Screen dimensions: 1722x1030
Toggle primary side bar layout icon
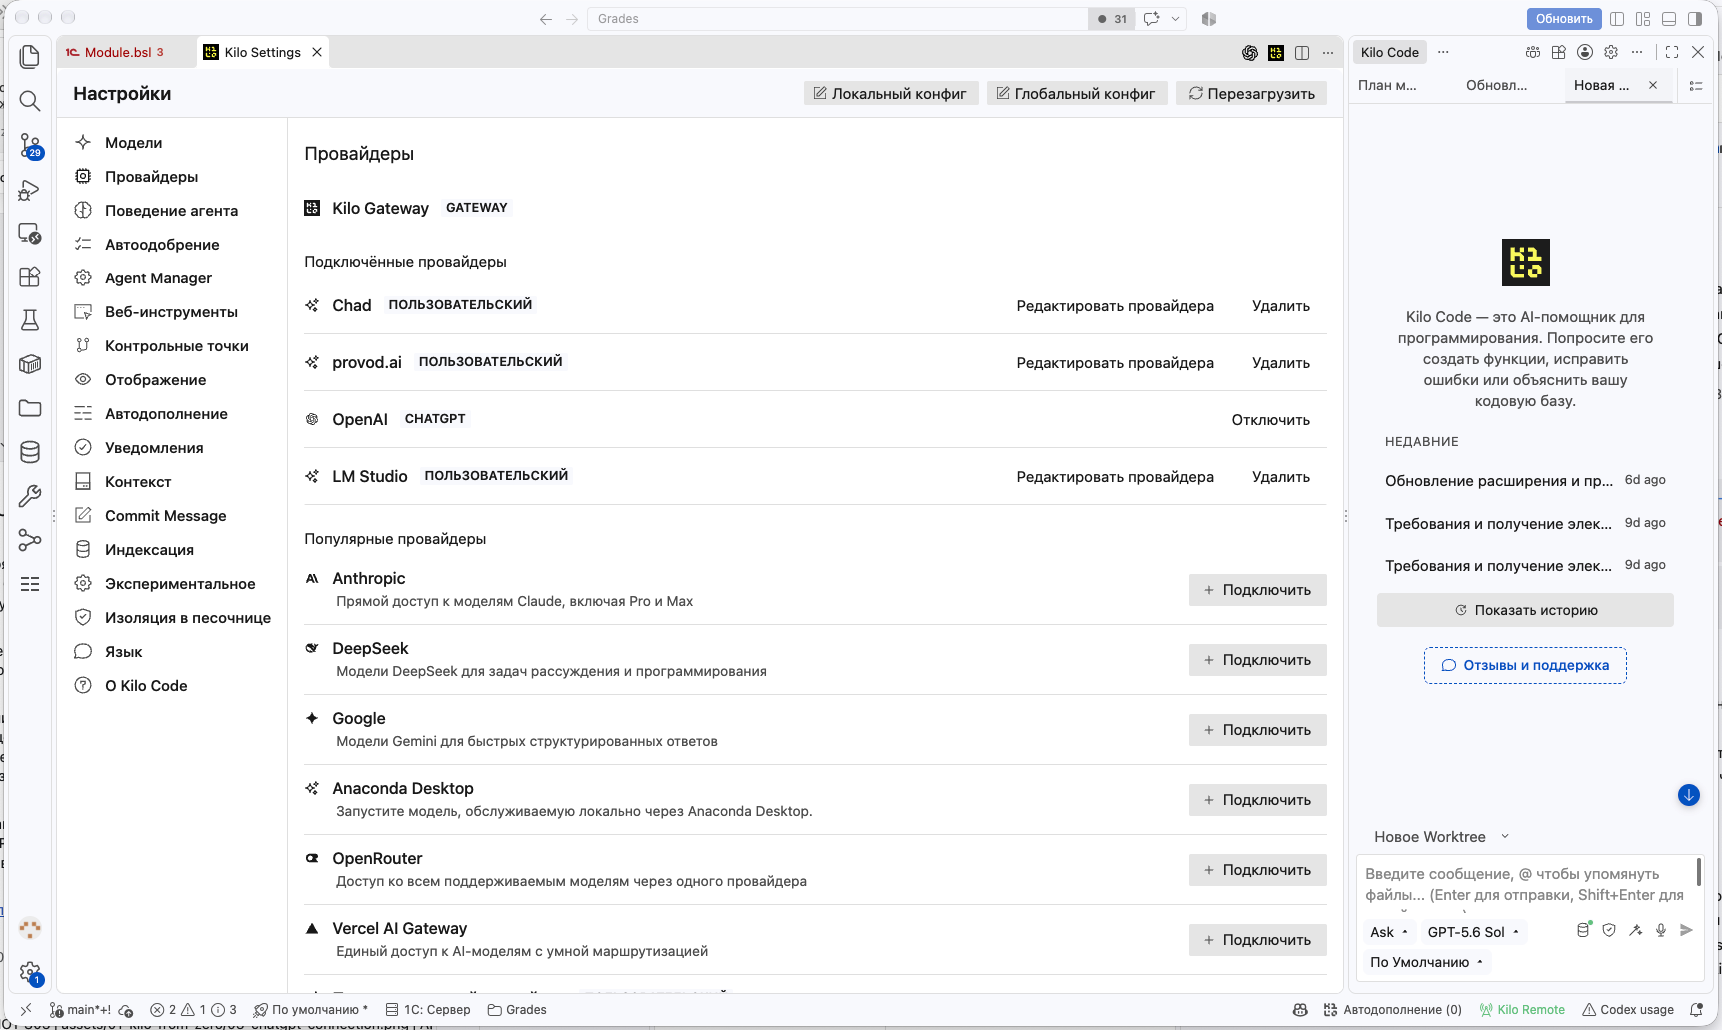pos(1617,19)
